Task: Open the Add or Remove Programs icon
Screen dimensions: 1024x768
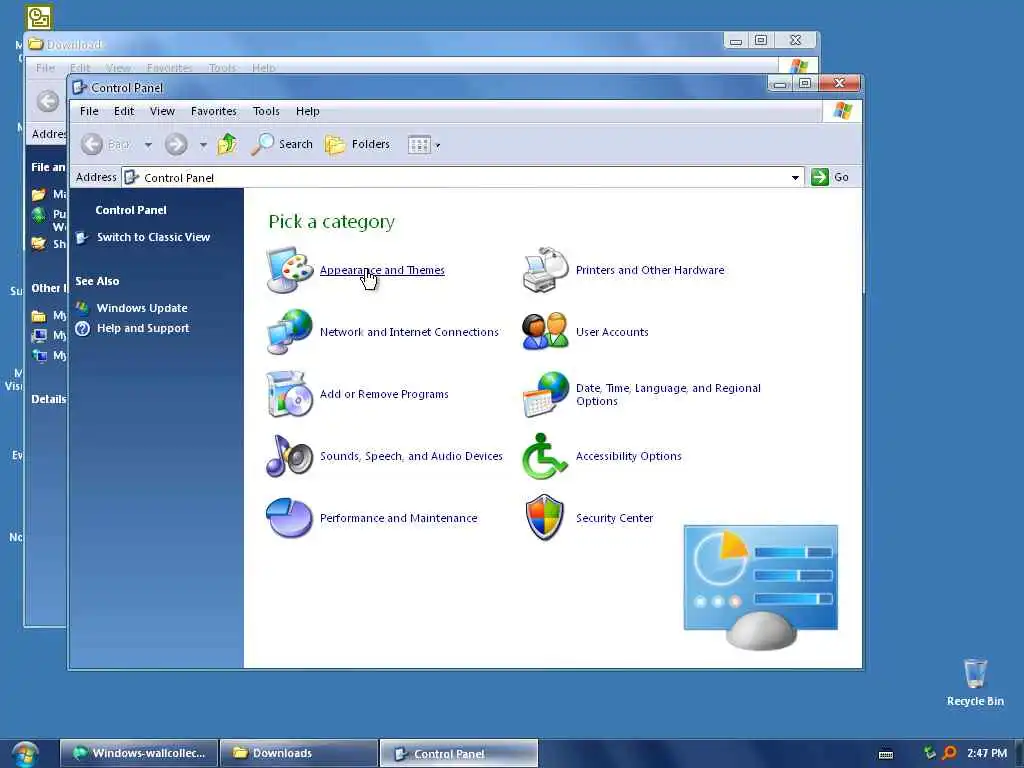Action: click(x=289, y=394)
